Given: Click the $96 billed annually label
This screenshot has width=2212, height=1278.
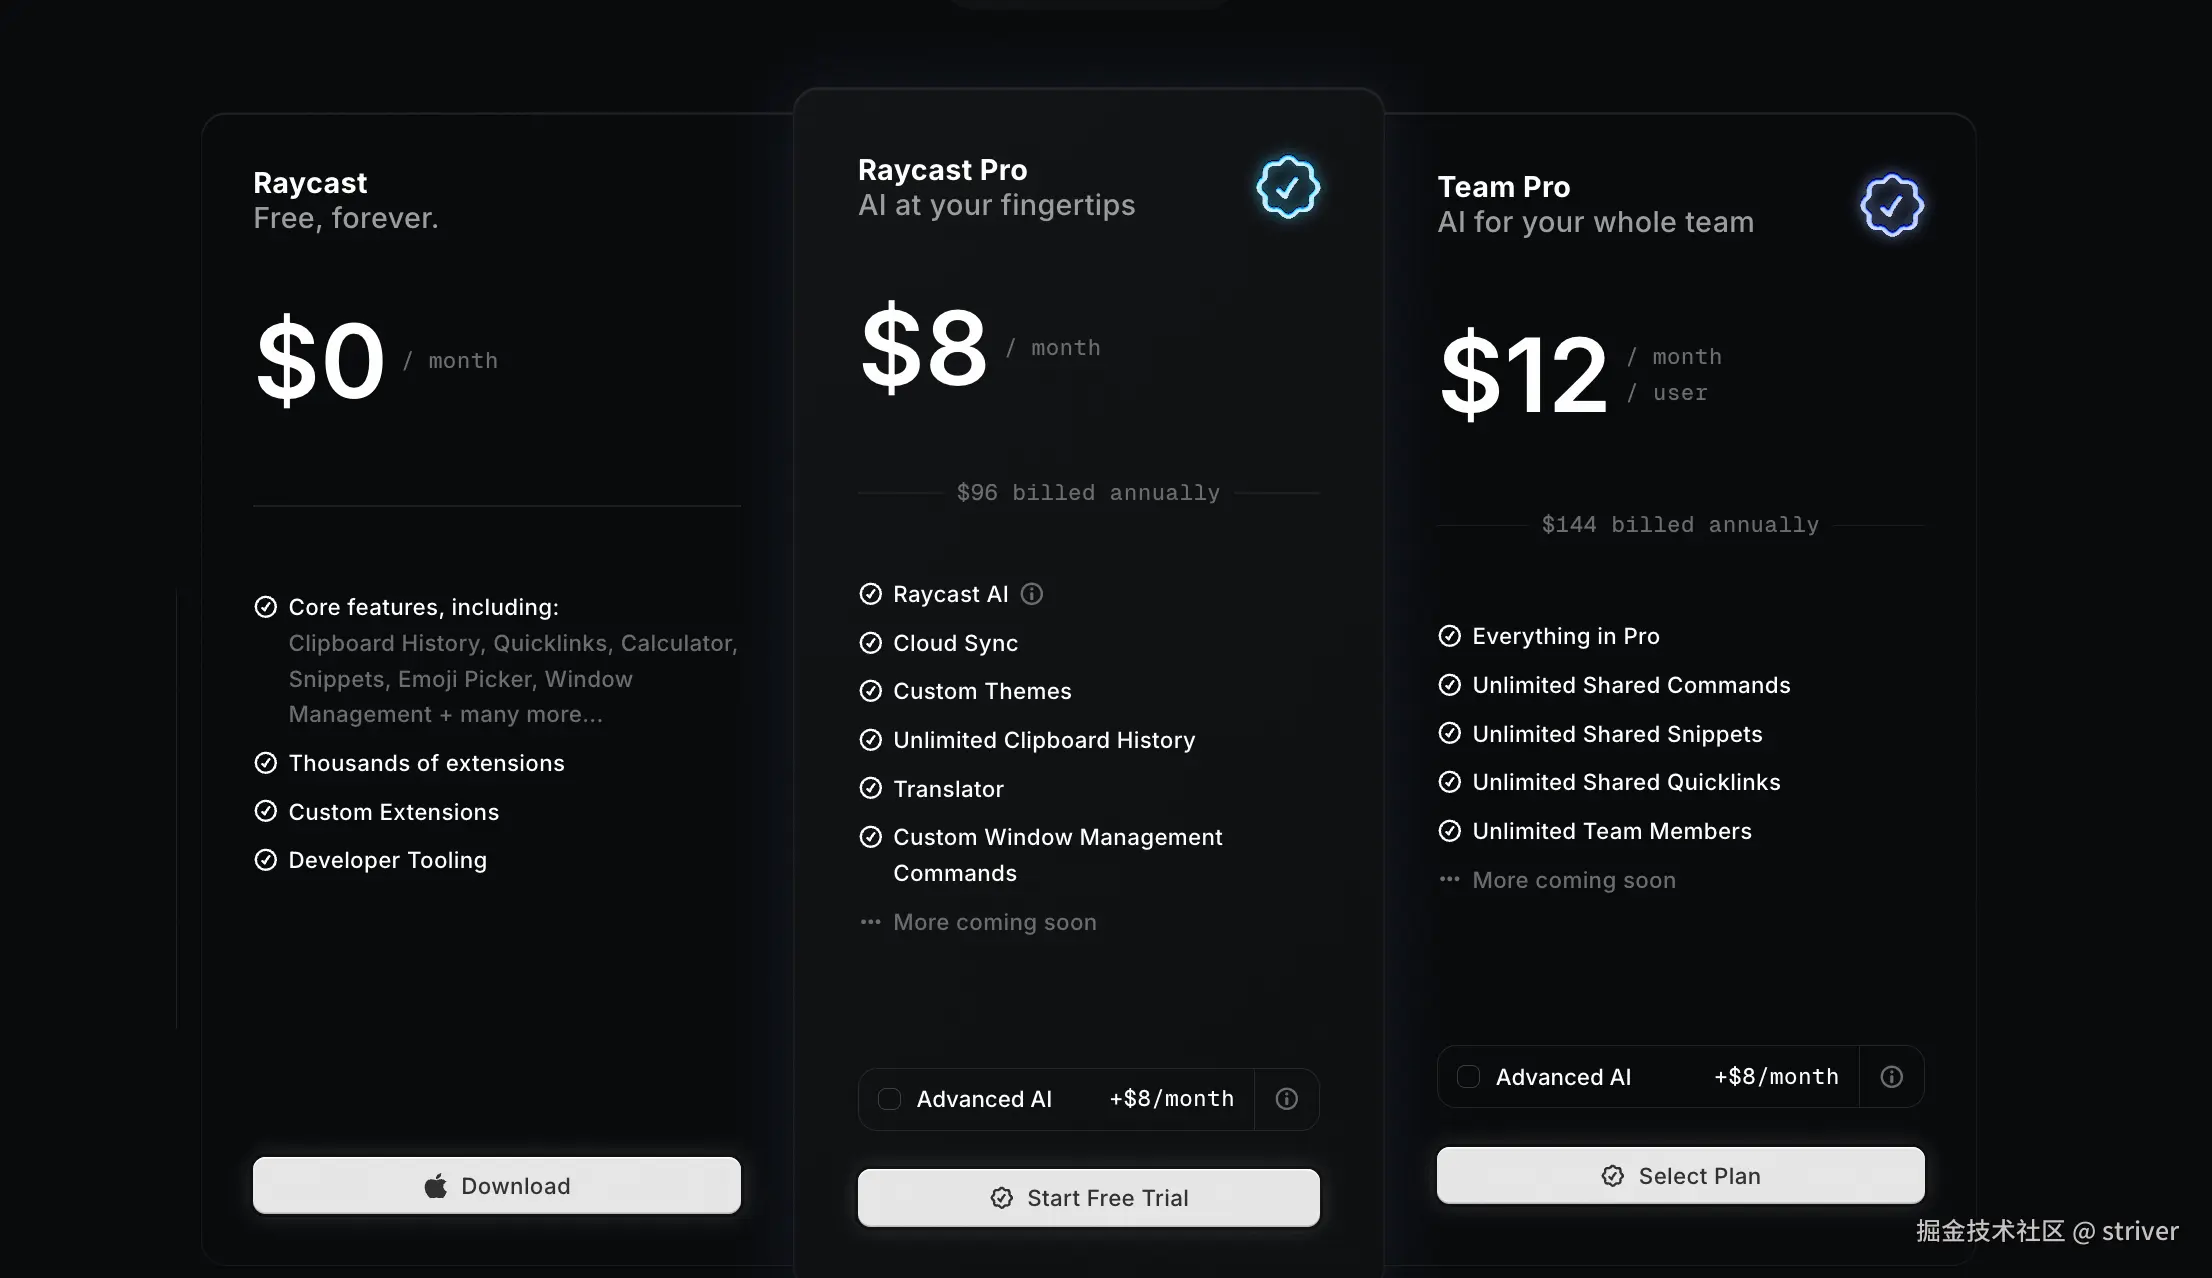Looking at the screenshot, I should click(x=1088, y=493).
